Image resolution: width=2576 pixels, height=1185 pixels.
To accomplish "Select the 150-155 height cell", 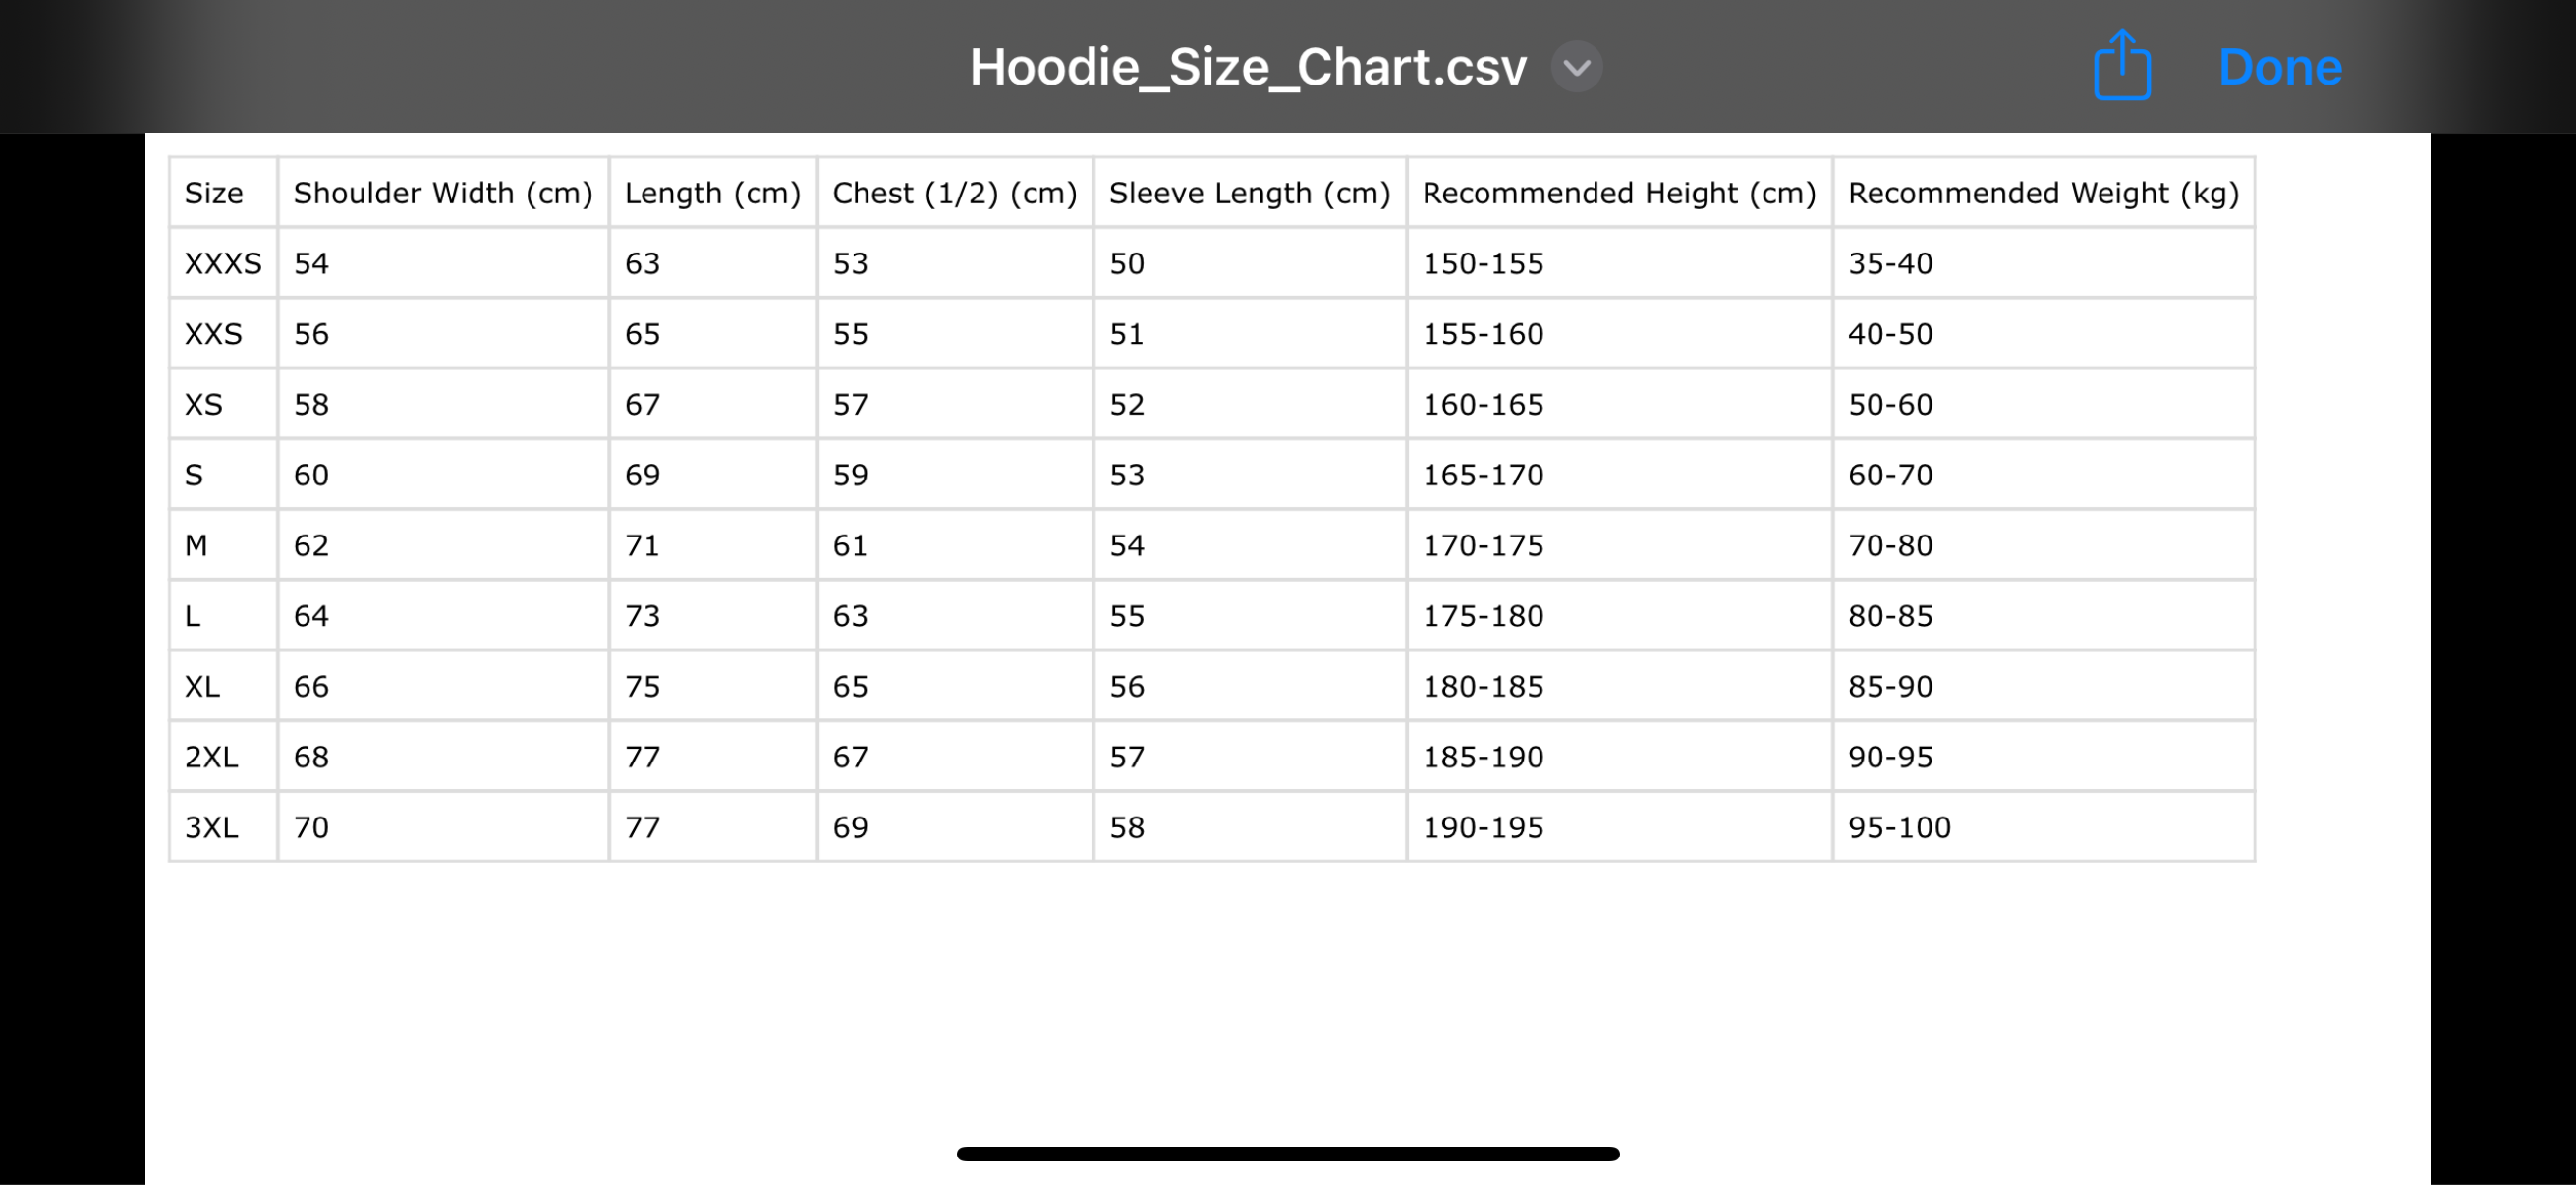I will tap(1484, 263).
